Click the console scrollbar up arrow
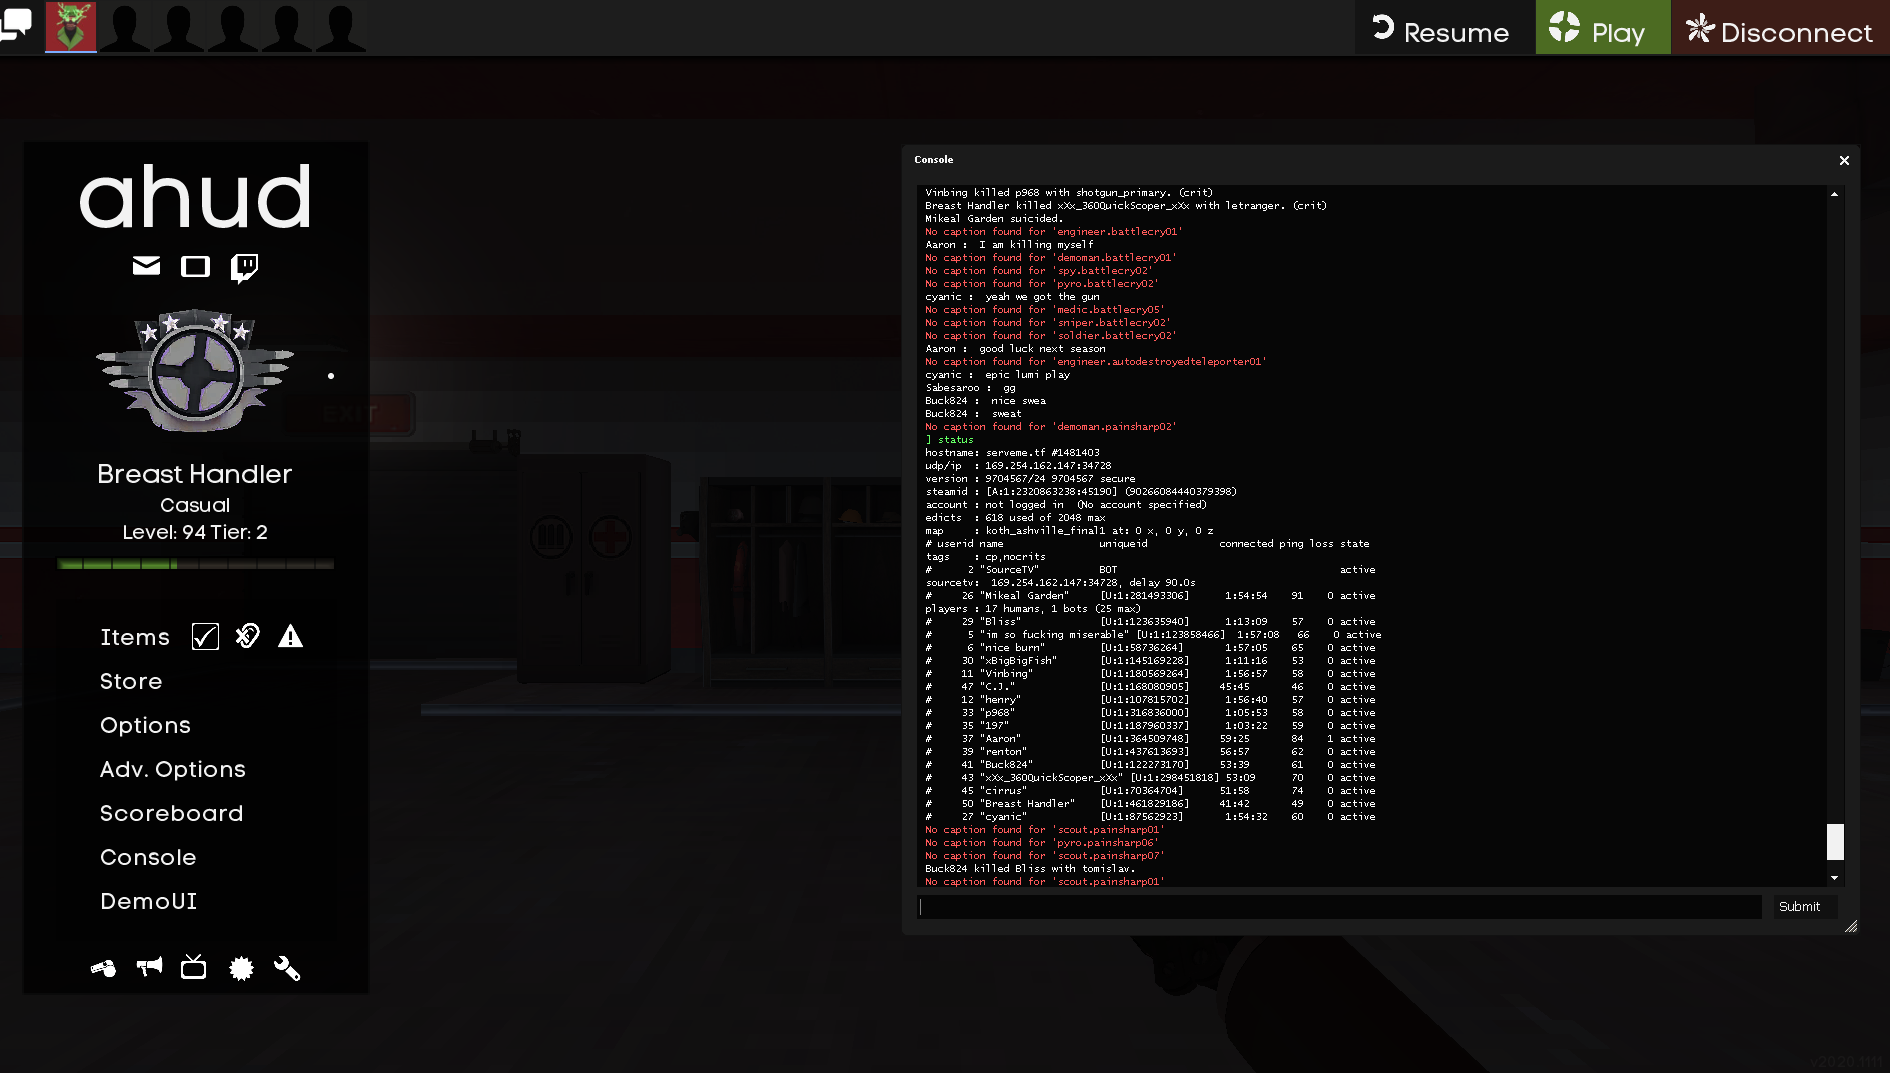Viewport: 1890px width, 1073px height. [x=1834, y=194]
